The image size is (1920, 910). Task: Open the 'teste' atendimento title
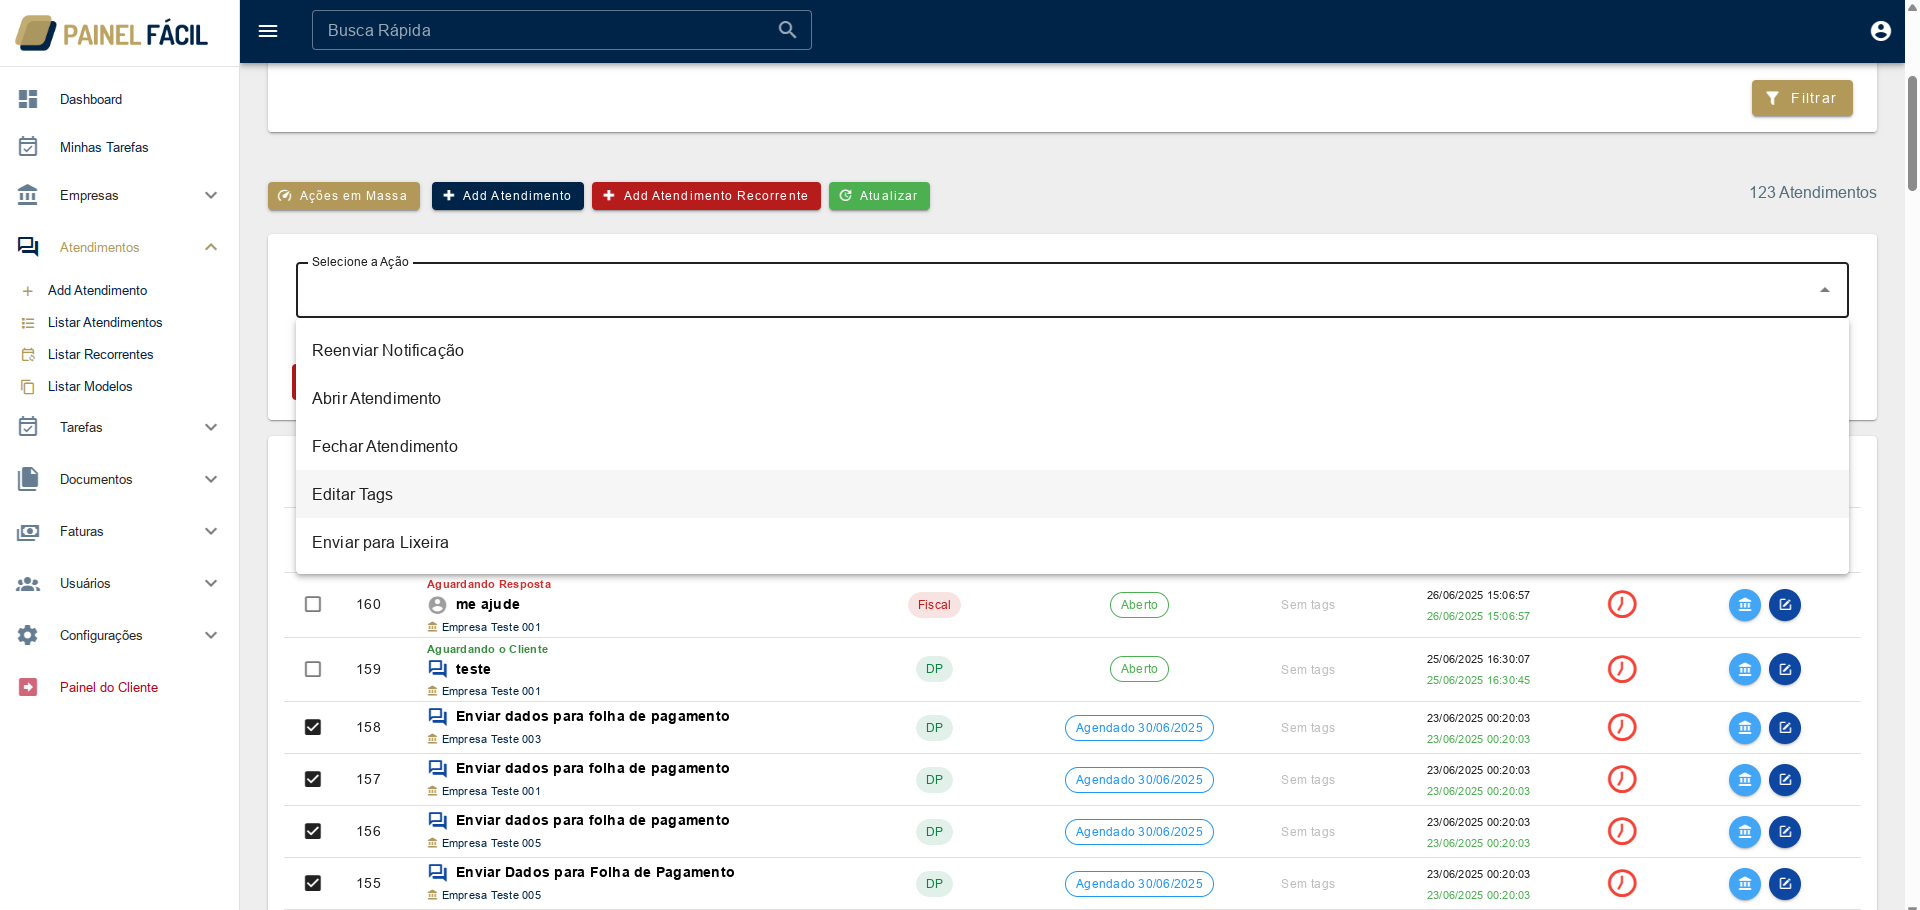point(473,669)
